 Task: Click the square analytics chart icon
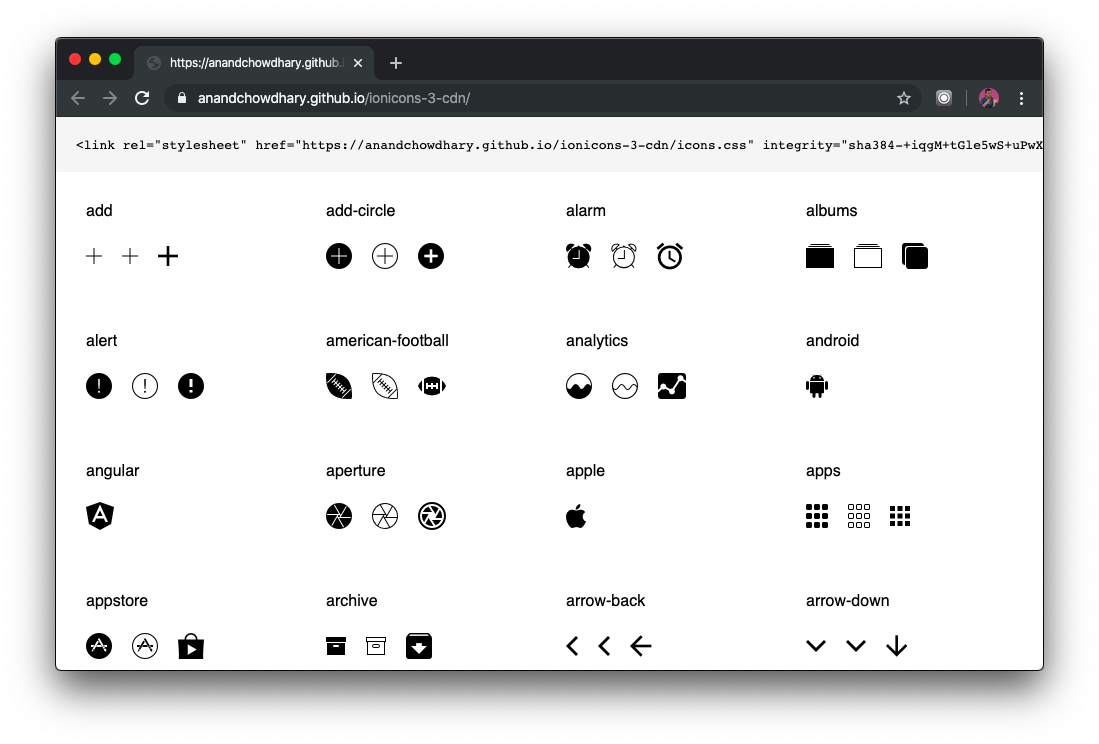pos(671,386)
